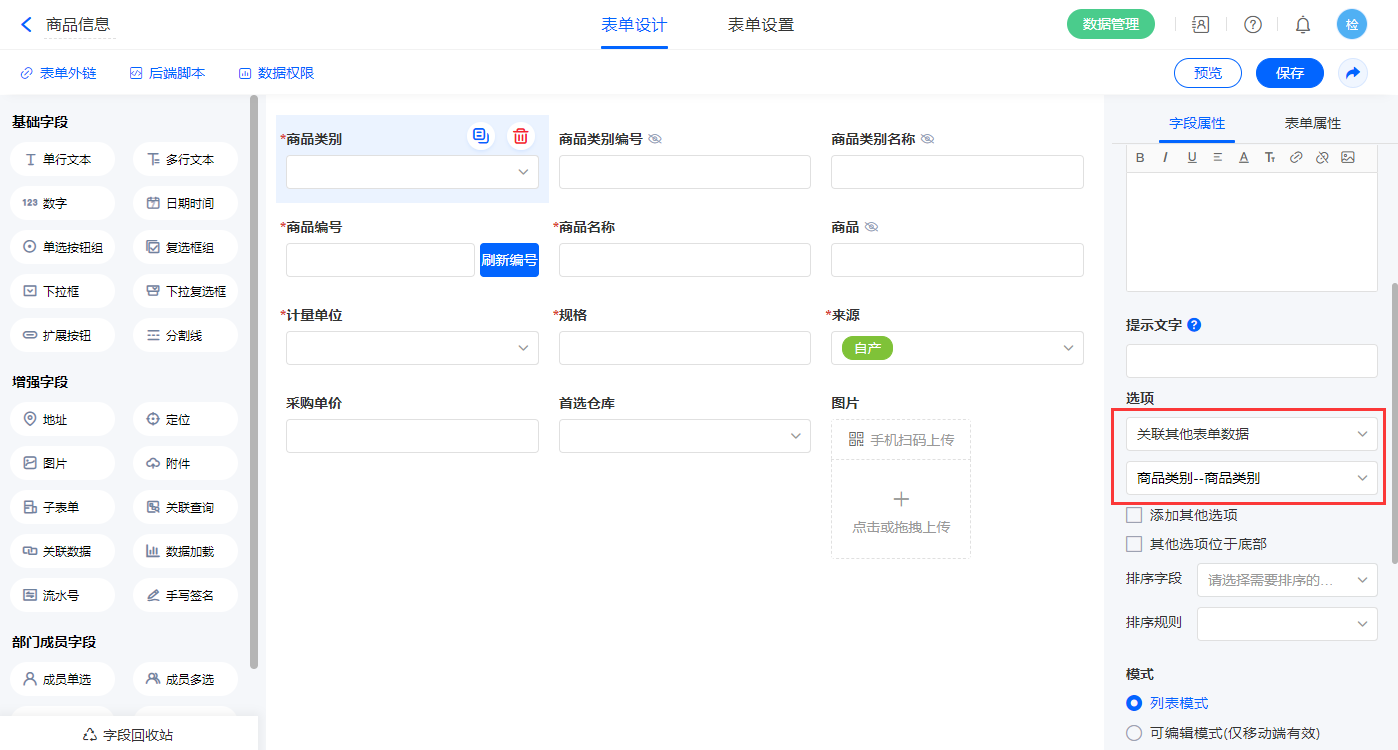Select the 可编辑模式 radio button
1398x750 pixels.
click(x=1134, y=733)
